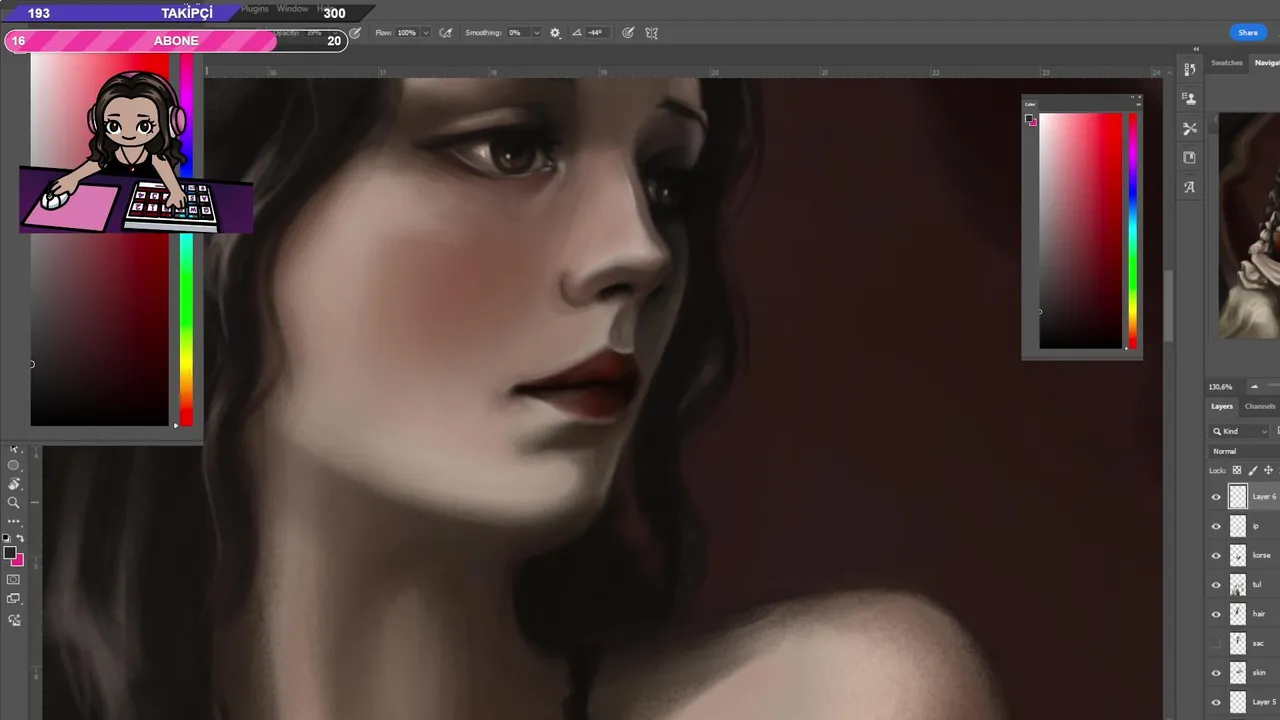Open smoothing options gear

[555, 33]
